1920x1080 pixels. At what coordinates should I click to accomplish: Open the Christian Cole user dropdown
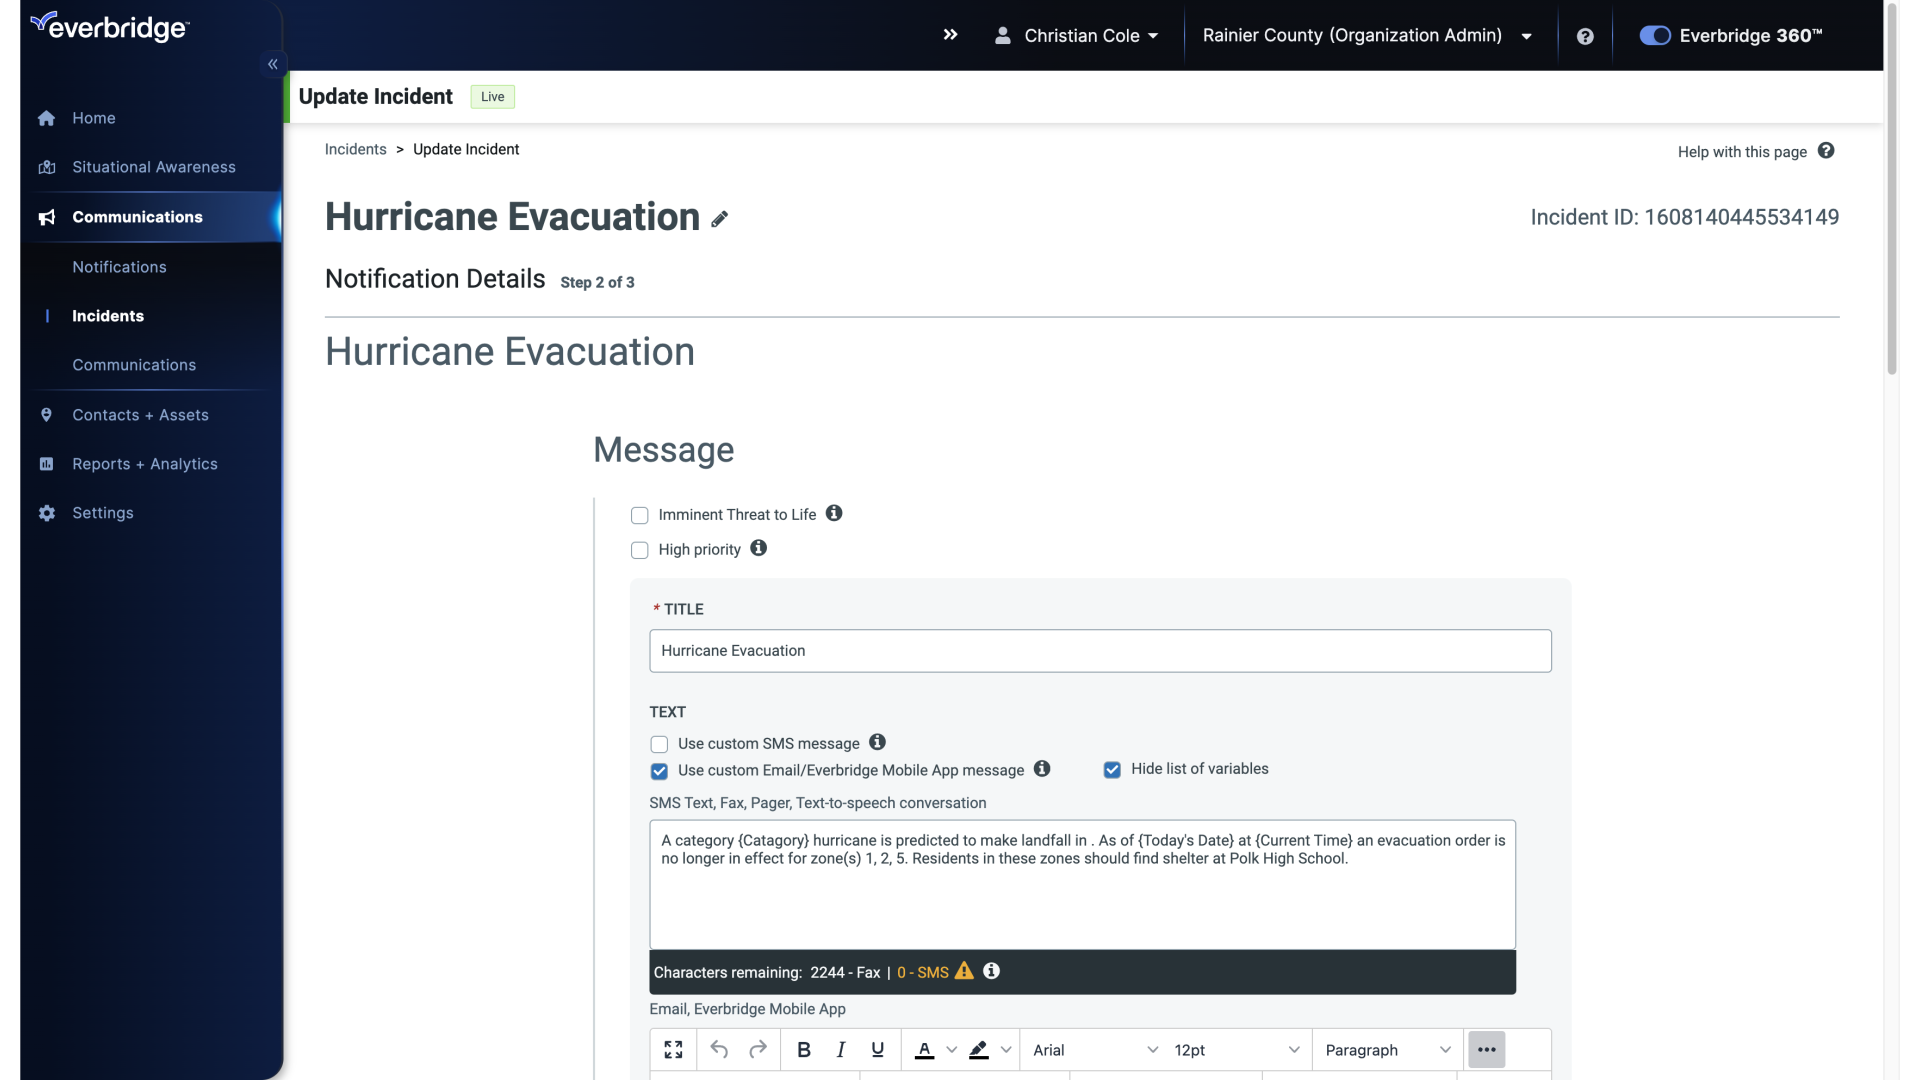tap(1091, 36)
